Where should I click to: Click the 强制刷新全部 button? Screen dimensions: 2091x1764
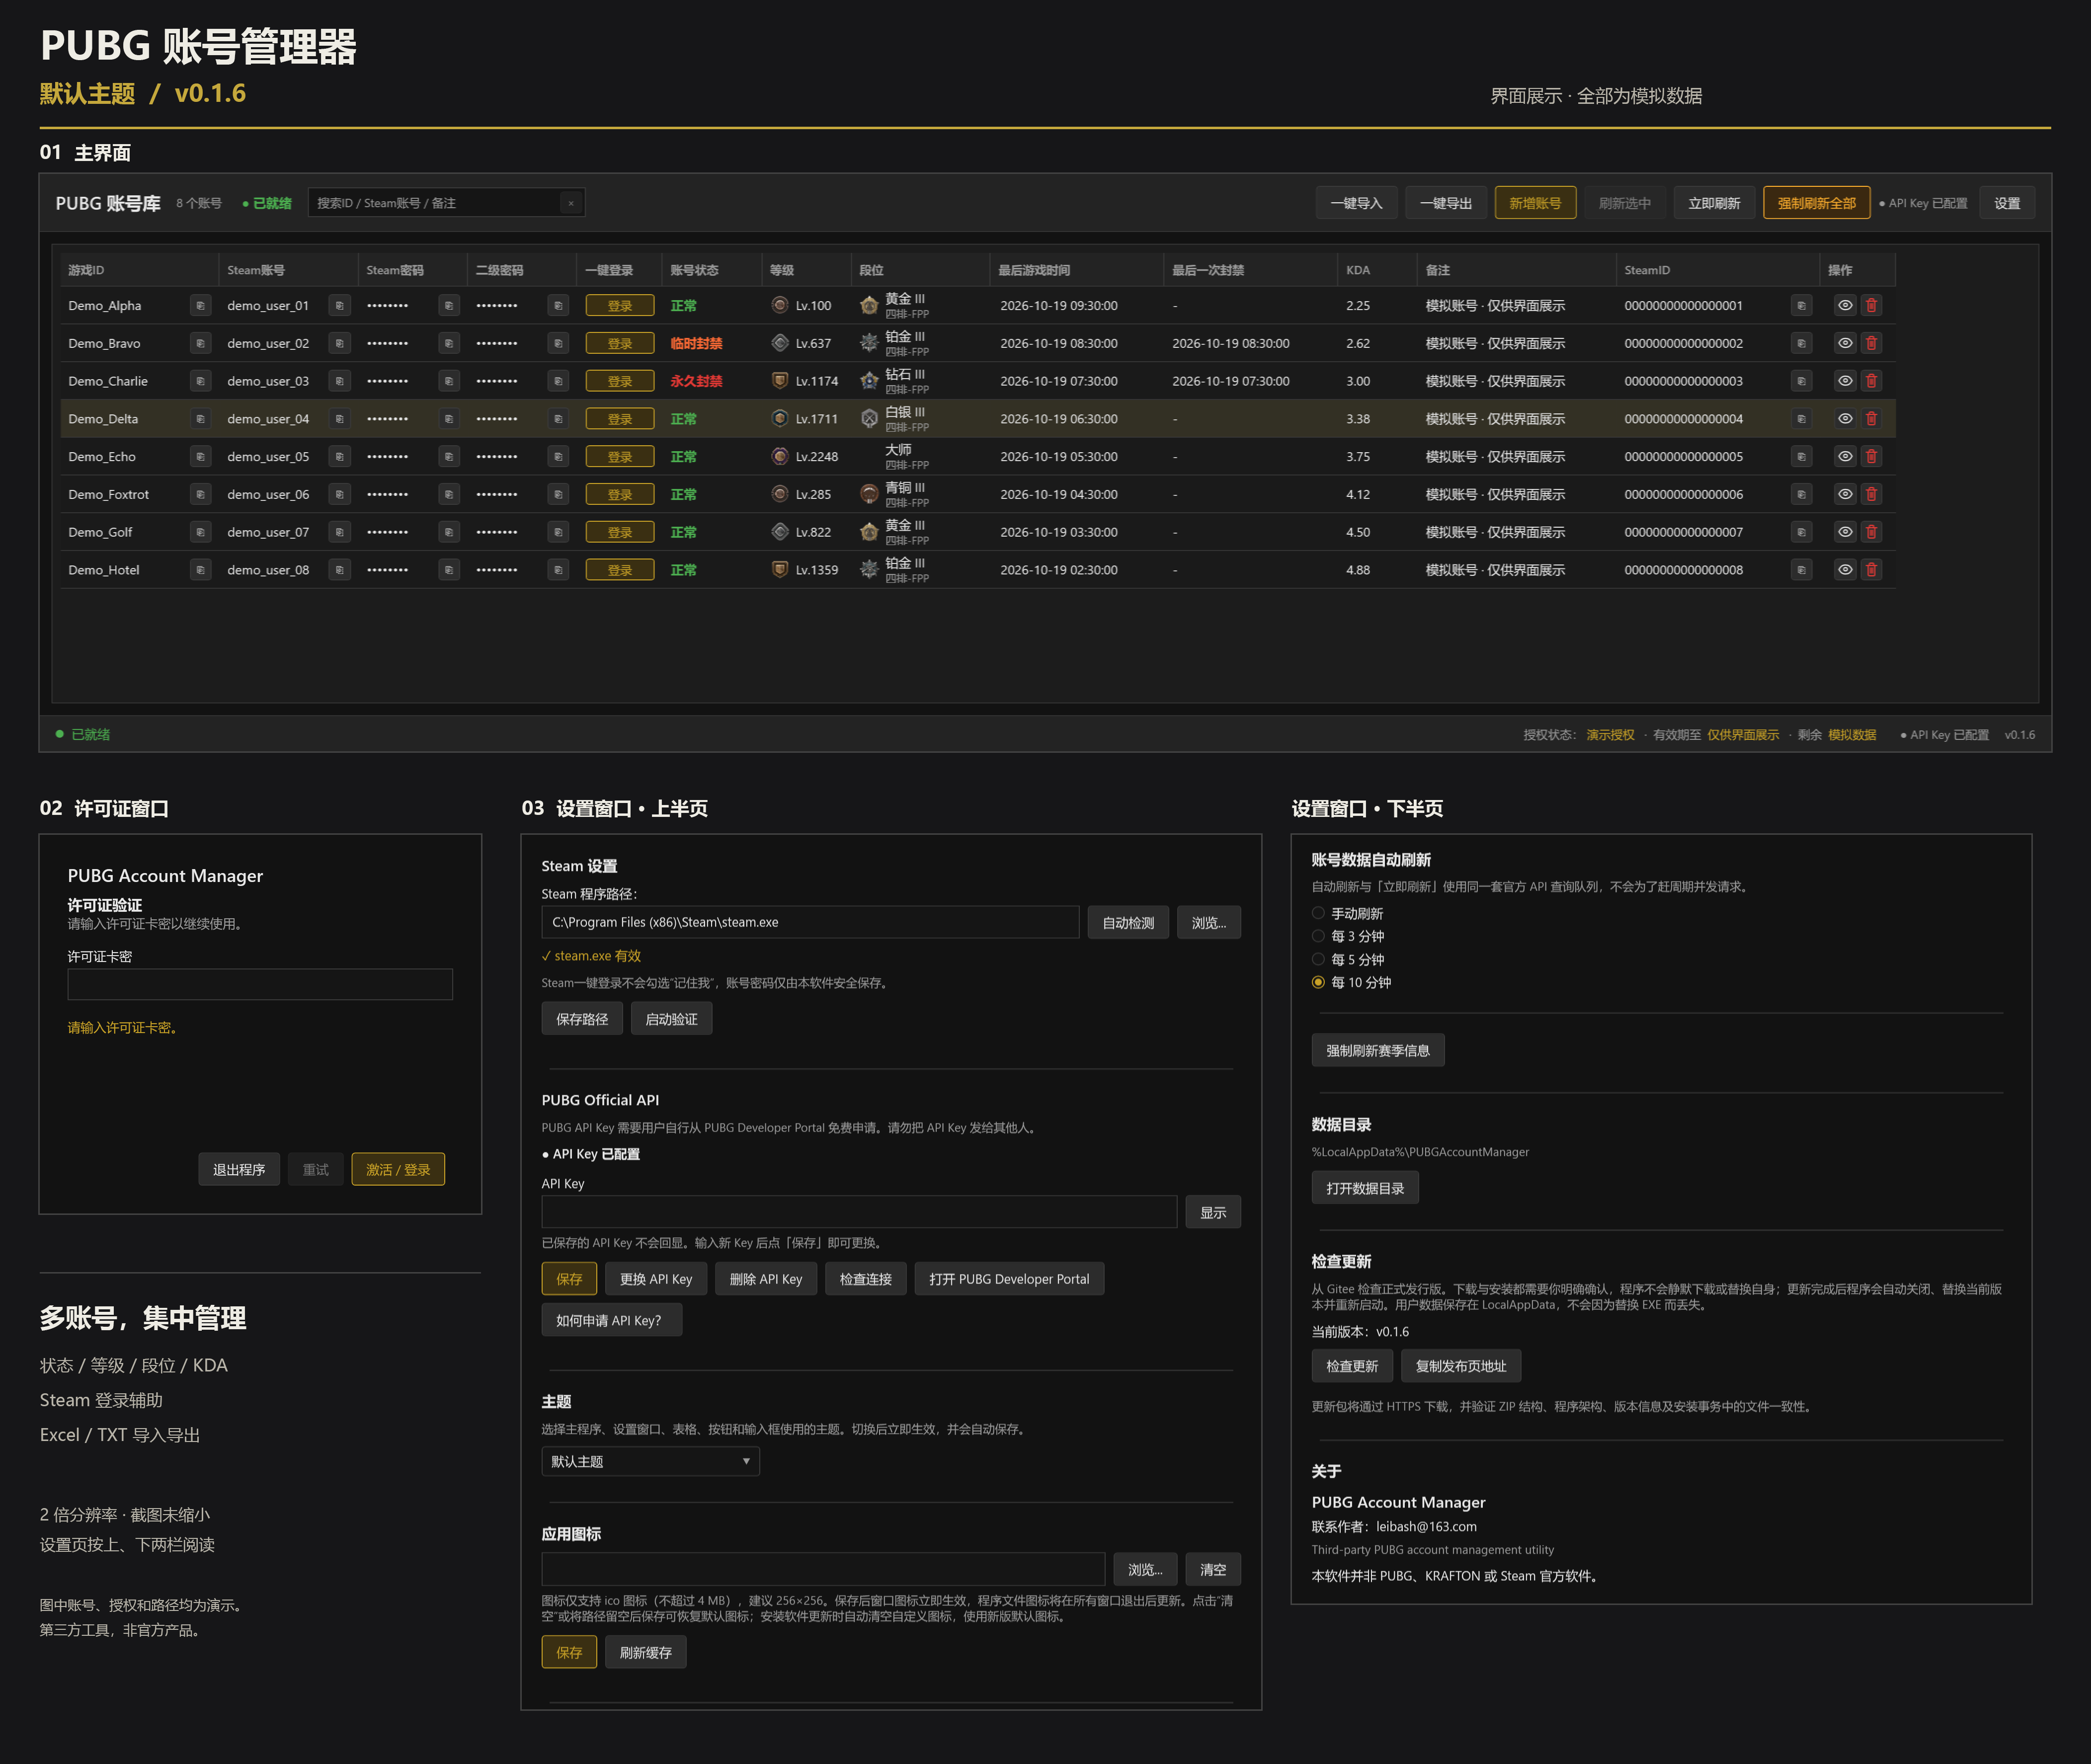(x=1816, y=203)
